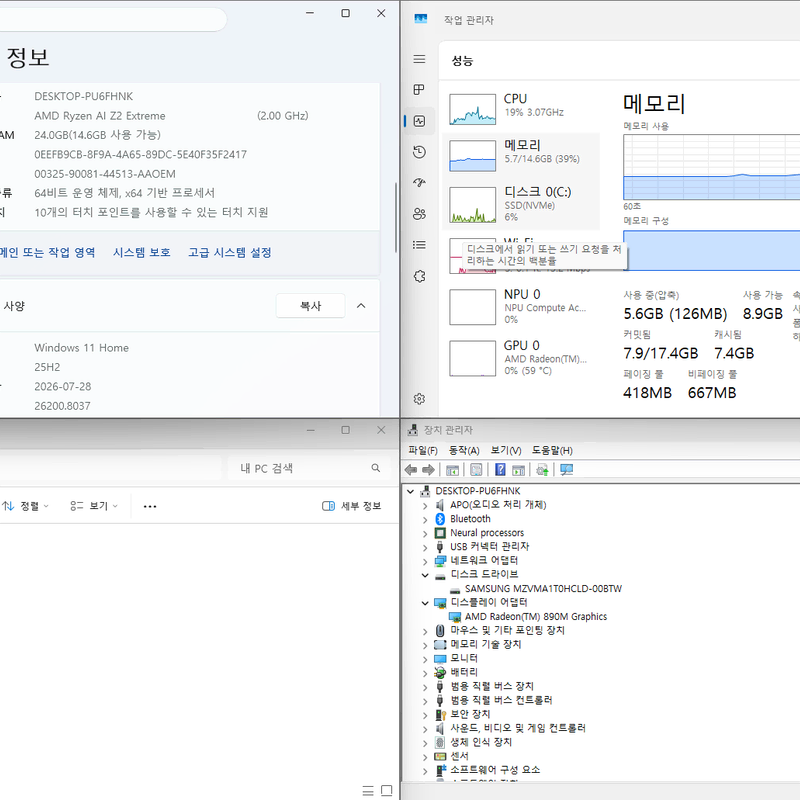Image resolution: width=800 pixels, height=800 pixels.
Task: Select Performance page icon in Task Manager
Action: pyautogui.click(x=419, y=121)
